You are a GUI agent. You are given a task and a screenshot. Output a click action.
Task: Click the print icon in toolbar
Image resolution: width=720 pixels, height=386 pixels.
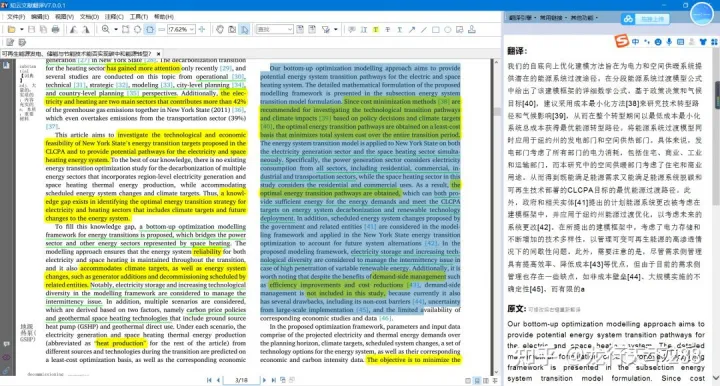[x=55, y=29]
